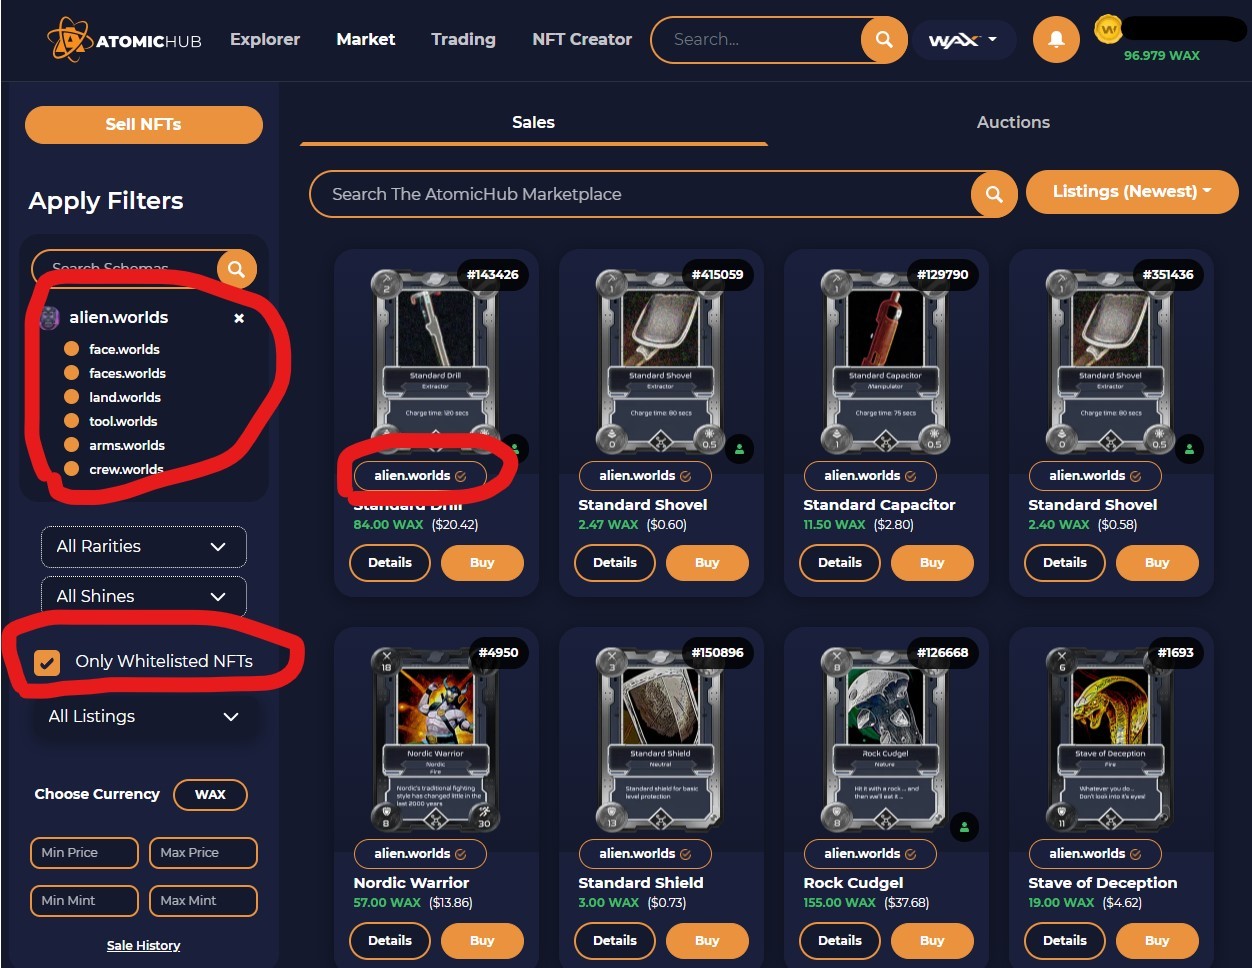Click green user icon on #351436 card

click(x=1189, y=449)
